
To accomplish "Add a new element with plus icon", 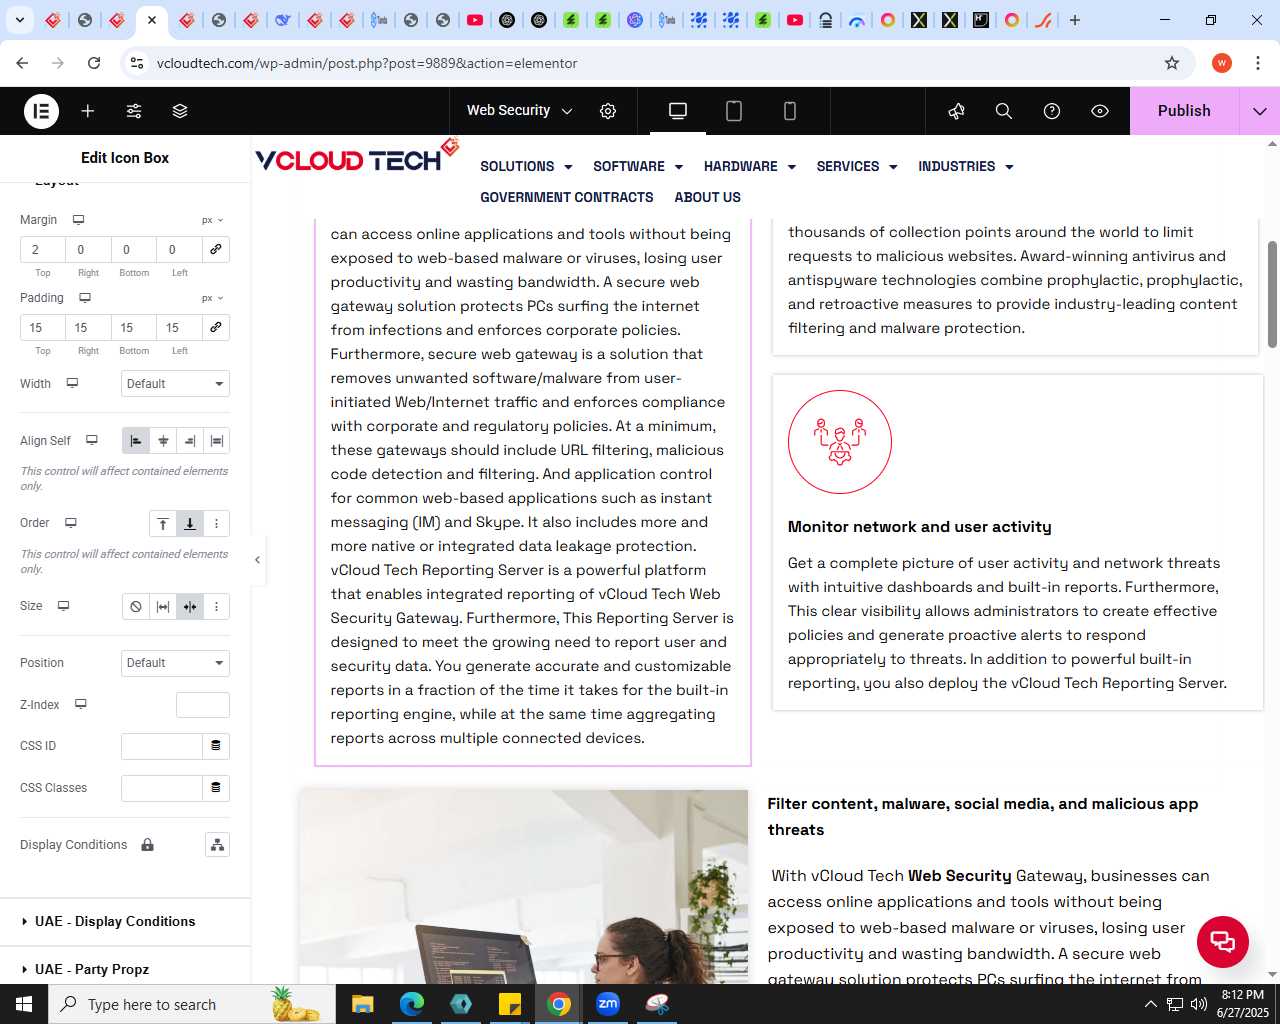I will tap(88, 111).
